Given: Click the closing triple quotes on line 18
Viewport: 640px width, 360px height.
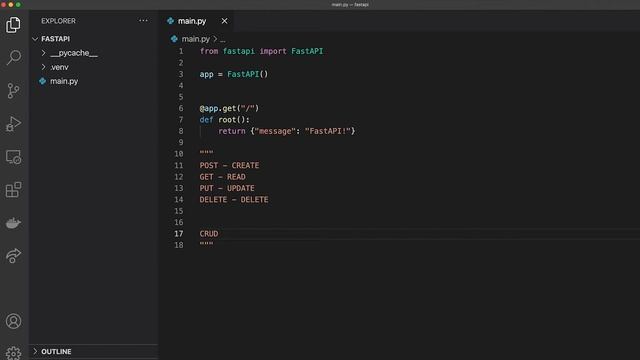Looking at the screenshot, I should click(206, 244).
